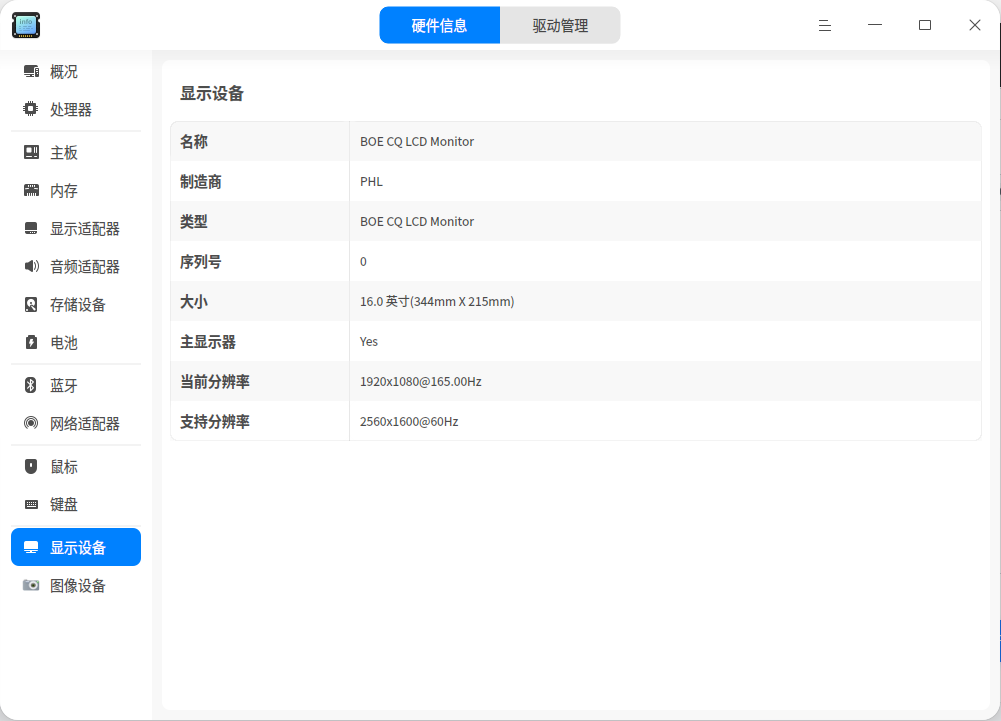
Task: Click the 存储设备 storage disk icon
Action: 31,305
